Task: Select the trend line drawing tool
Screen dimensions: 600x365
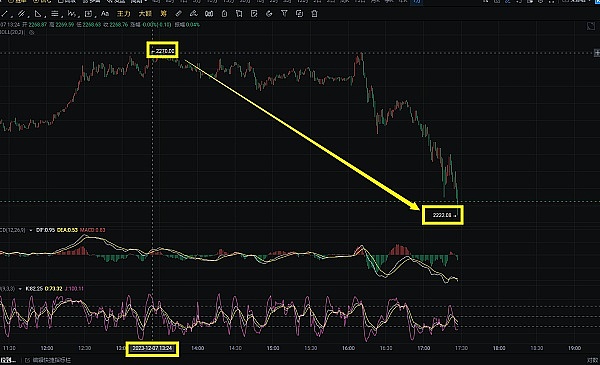Action: [5, 14]
